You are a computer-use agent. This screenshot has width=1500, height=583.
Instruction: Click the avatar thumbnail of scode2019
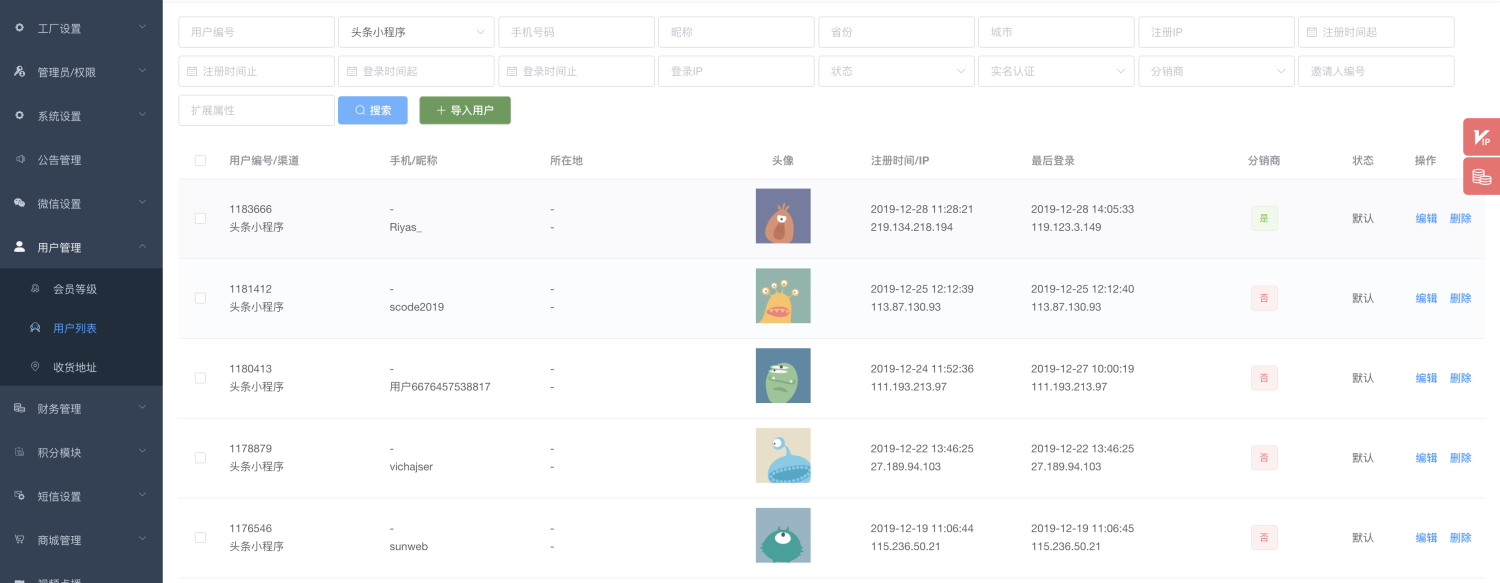783,296
